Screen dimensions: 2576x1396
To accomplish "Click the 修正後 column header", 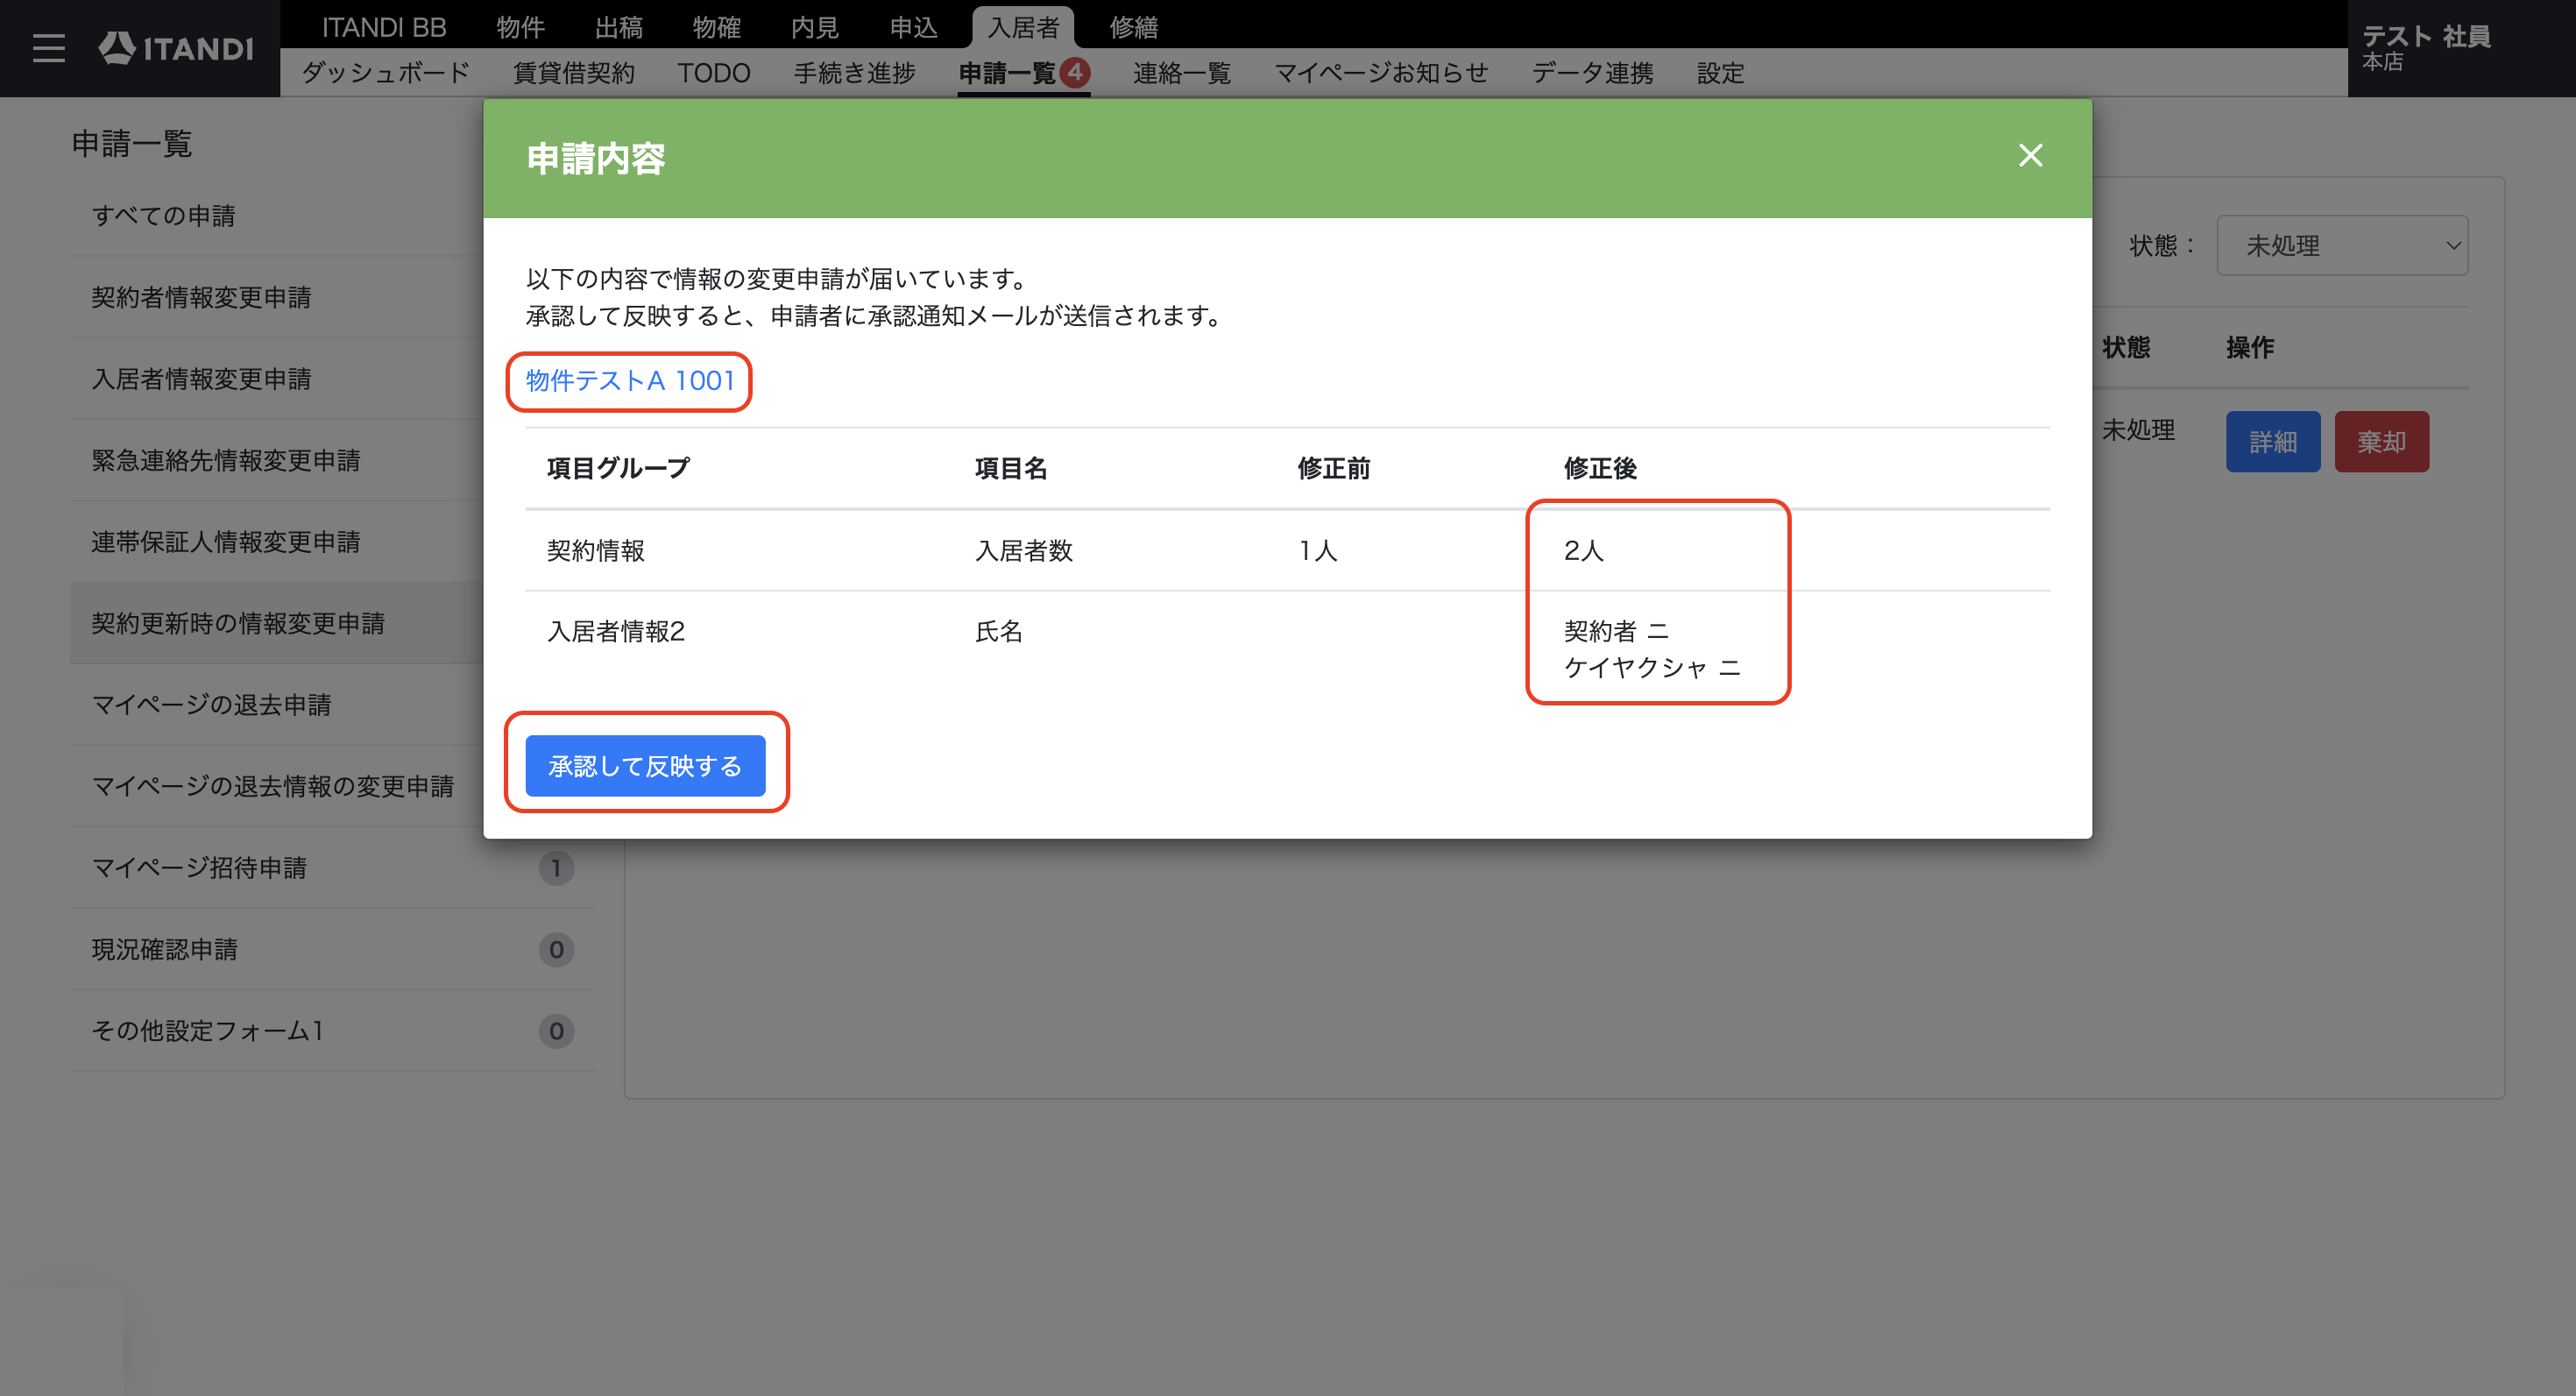I will pyautogui.click(x=1600, y=468).
